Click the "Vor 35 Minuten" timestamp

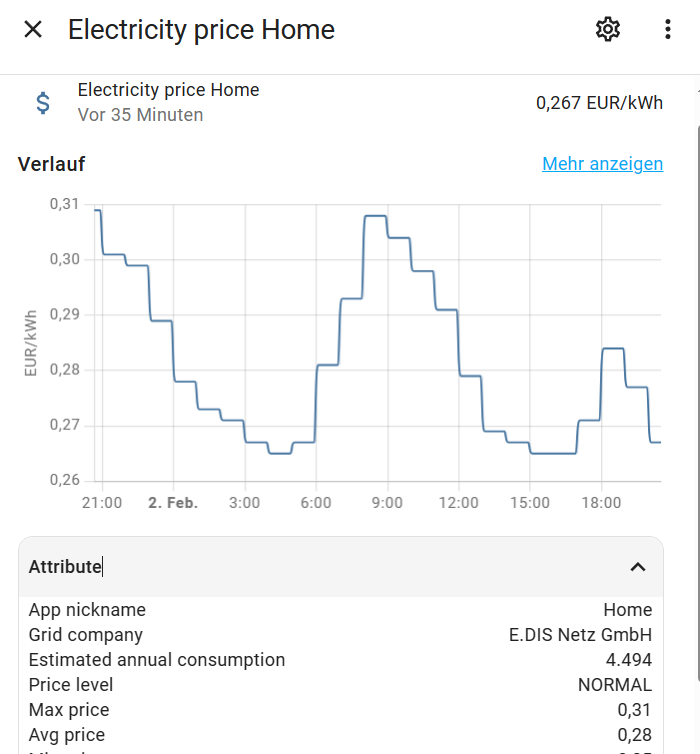pos(140,115)
